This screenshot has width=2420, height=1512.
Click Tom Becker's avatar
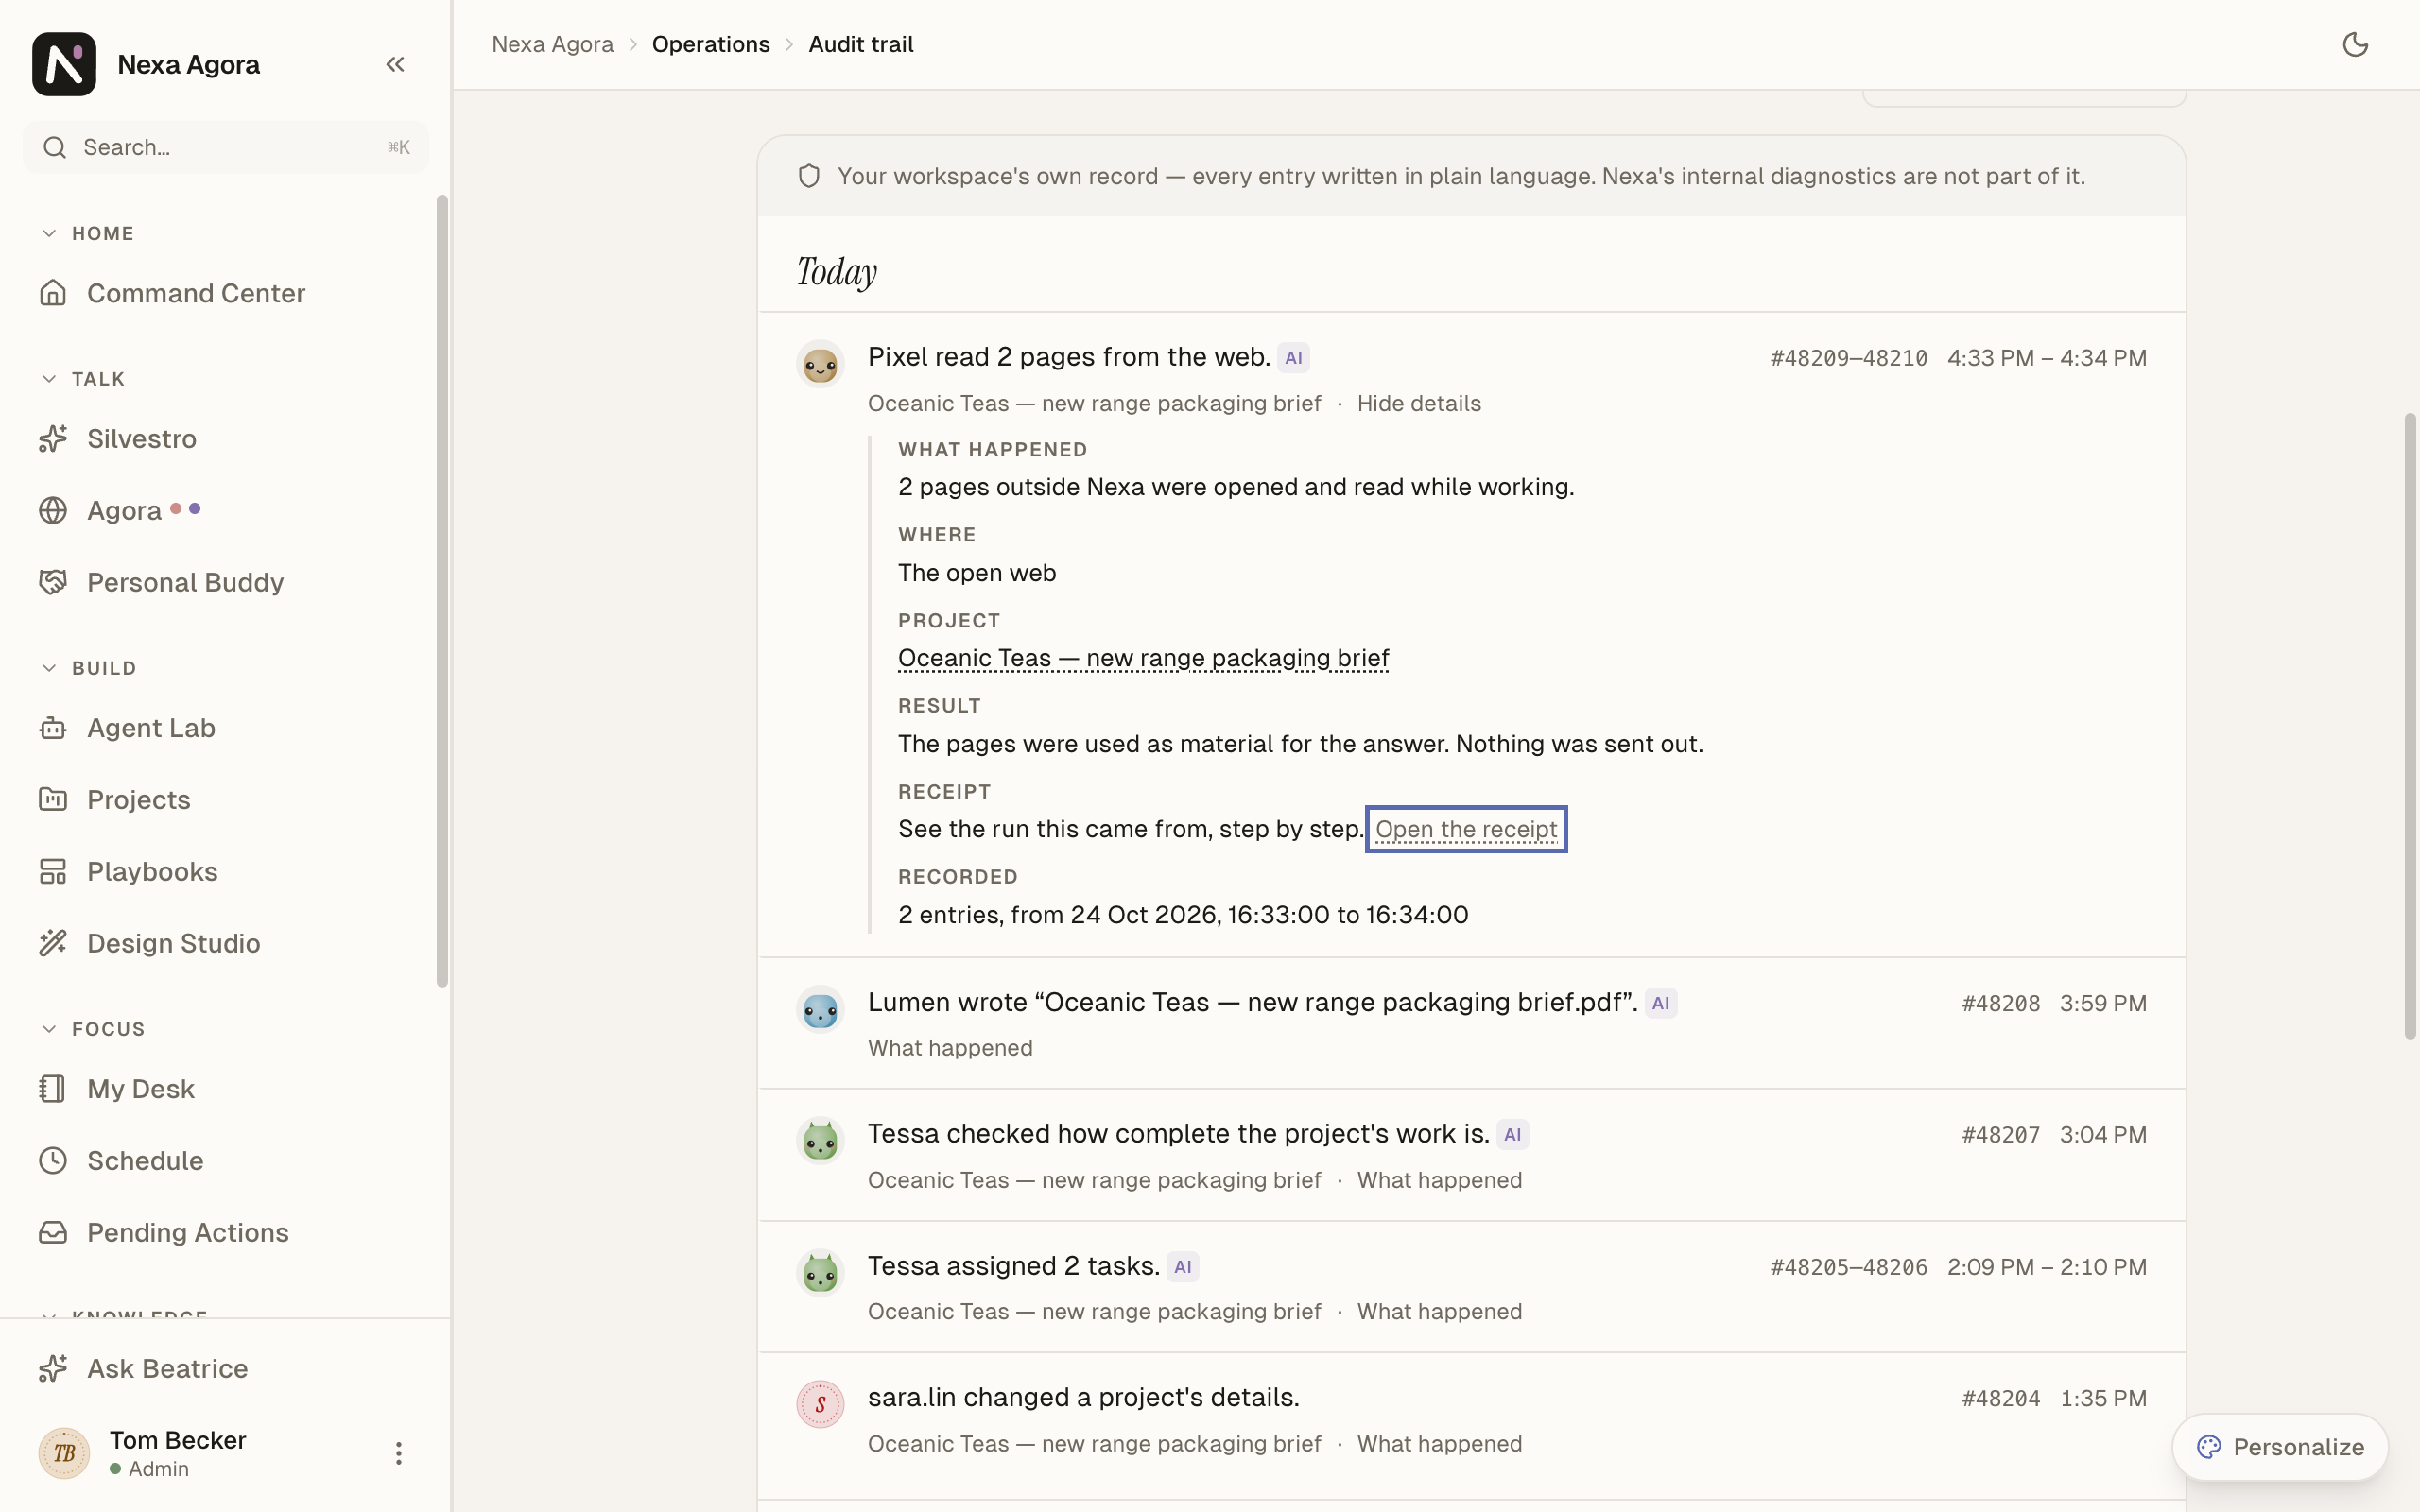(x=64, y=1453)
